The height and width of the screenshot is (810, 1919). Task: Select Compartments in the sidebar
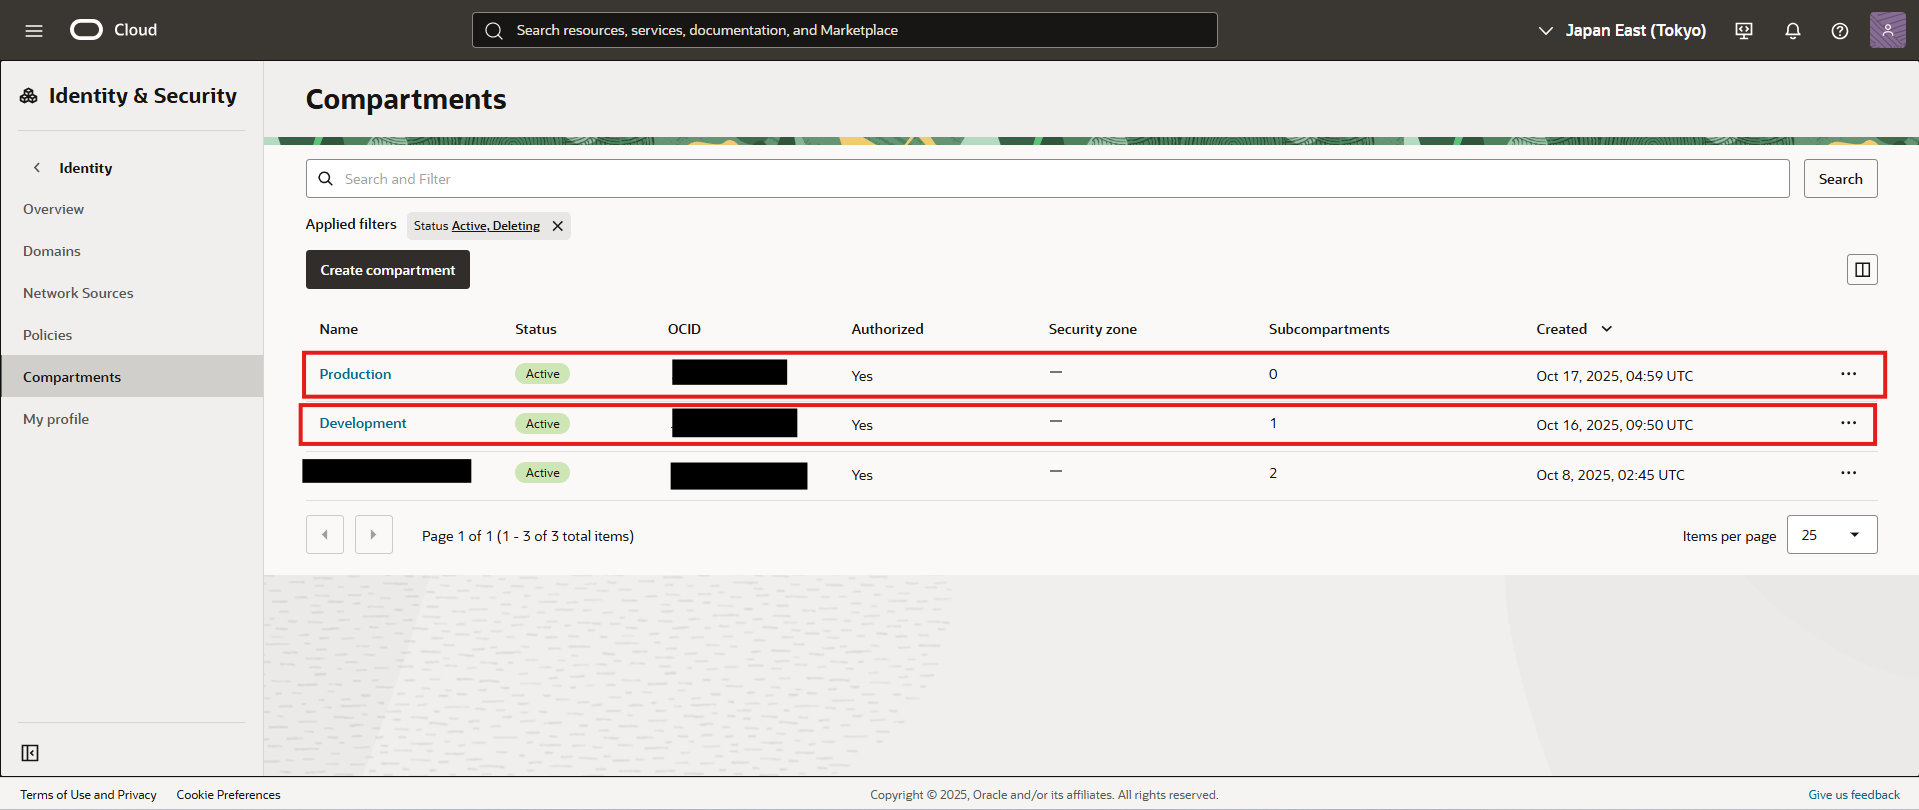pos(132,376)
